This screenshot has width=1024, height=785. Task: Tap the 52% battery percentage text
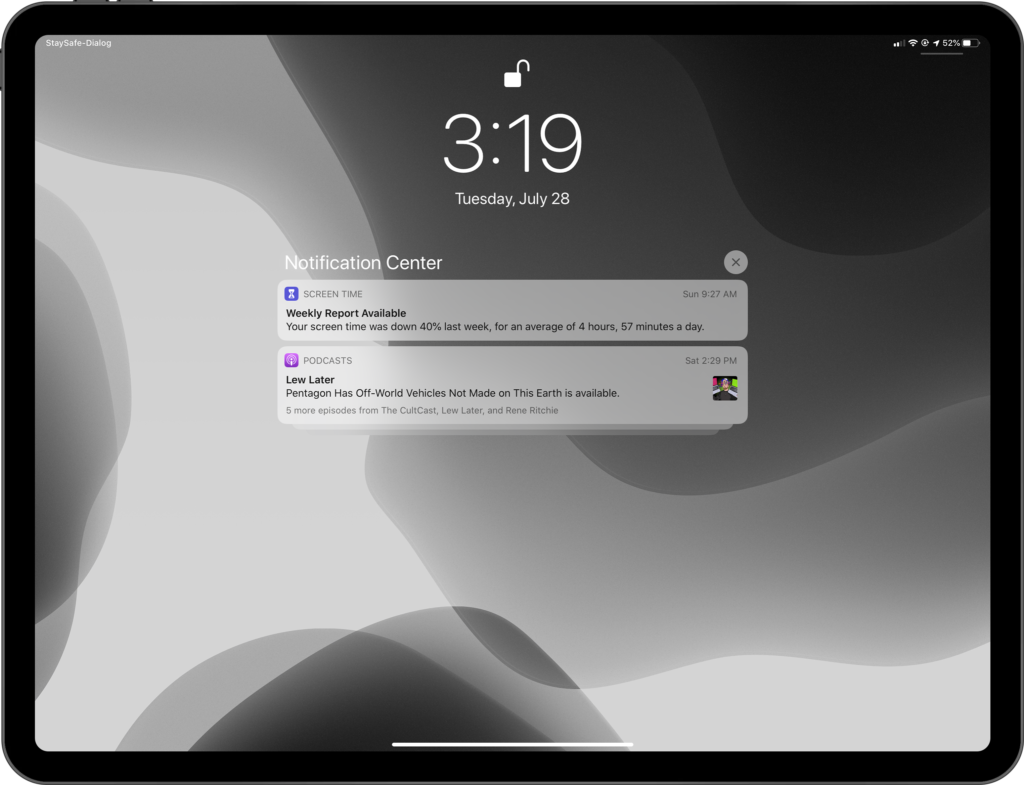[951, 44]
